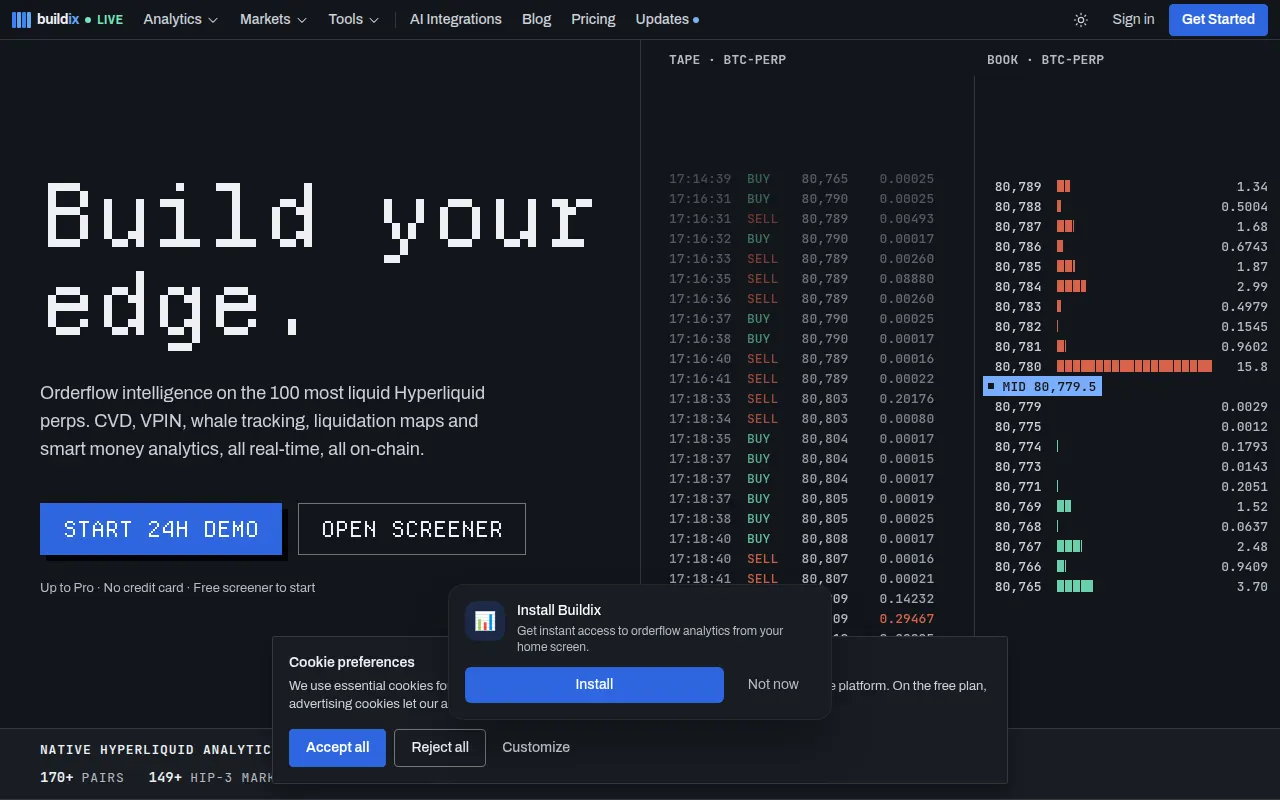Click the 17:18:40 BUY 80,808 trade row
The height and width of the screenshot is (800, 1280).
point(801,539)
